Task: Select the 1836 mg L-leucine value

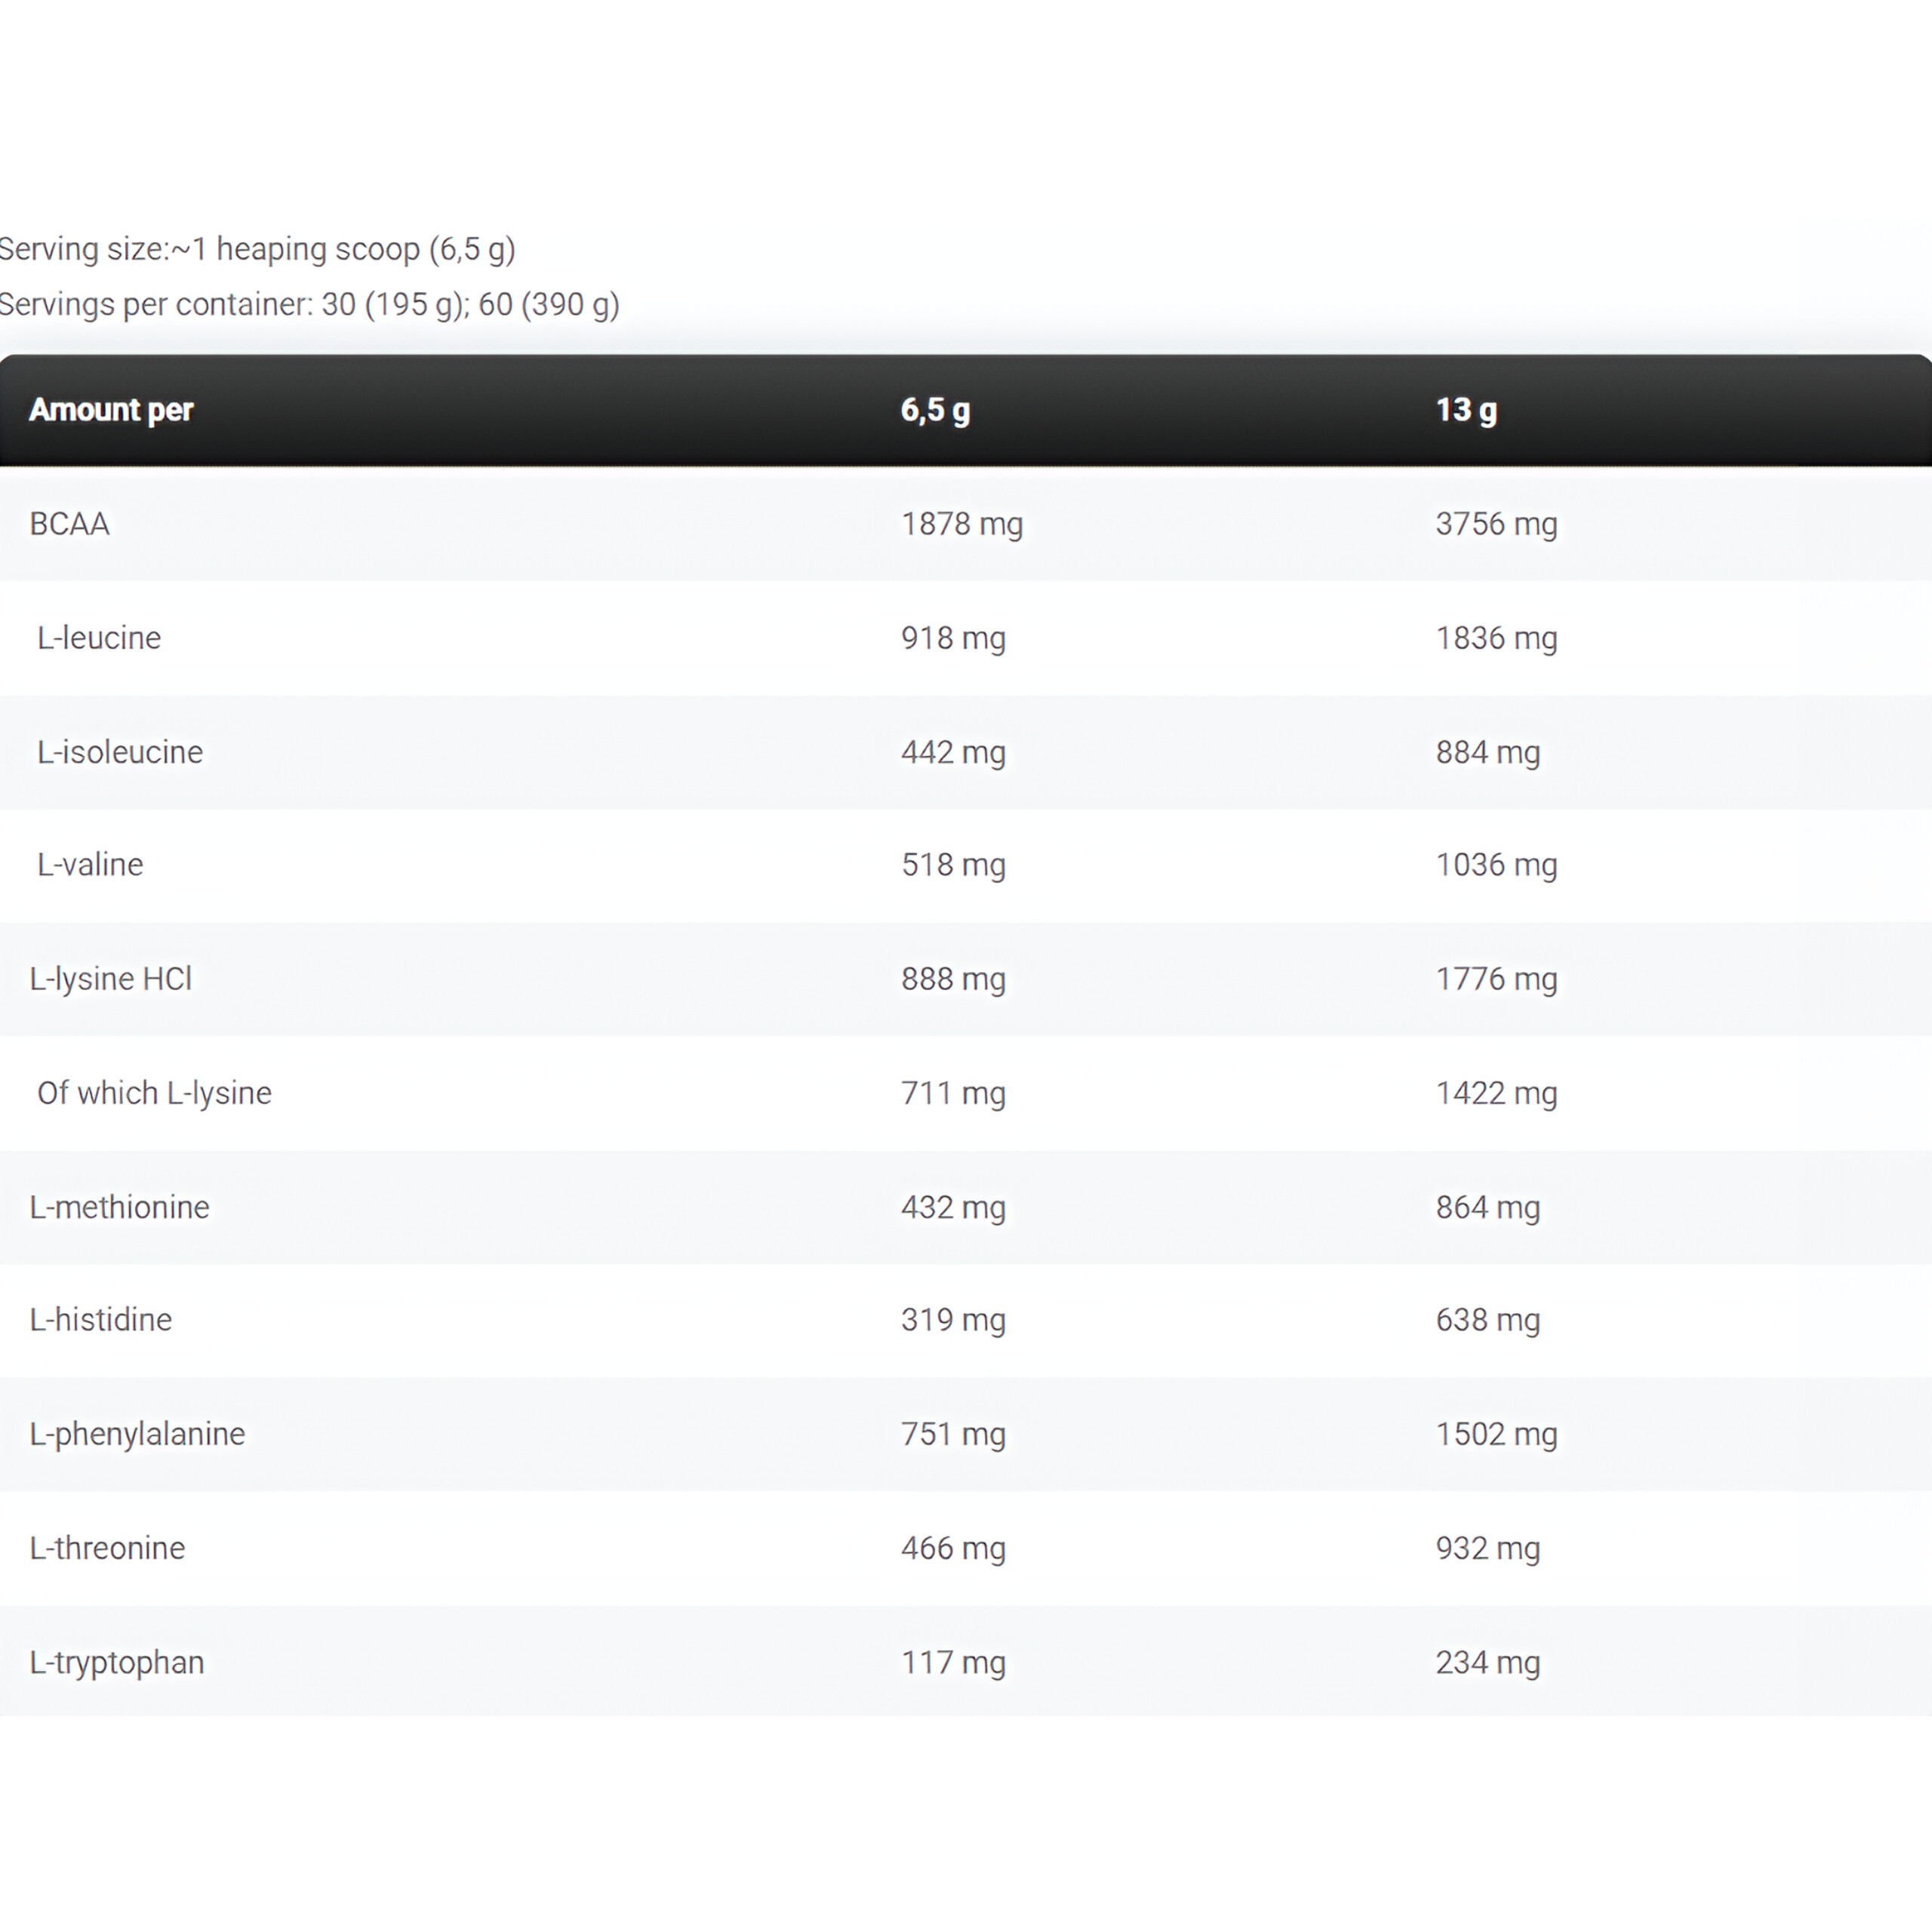Action: [1496, 638]
